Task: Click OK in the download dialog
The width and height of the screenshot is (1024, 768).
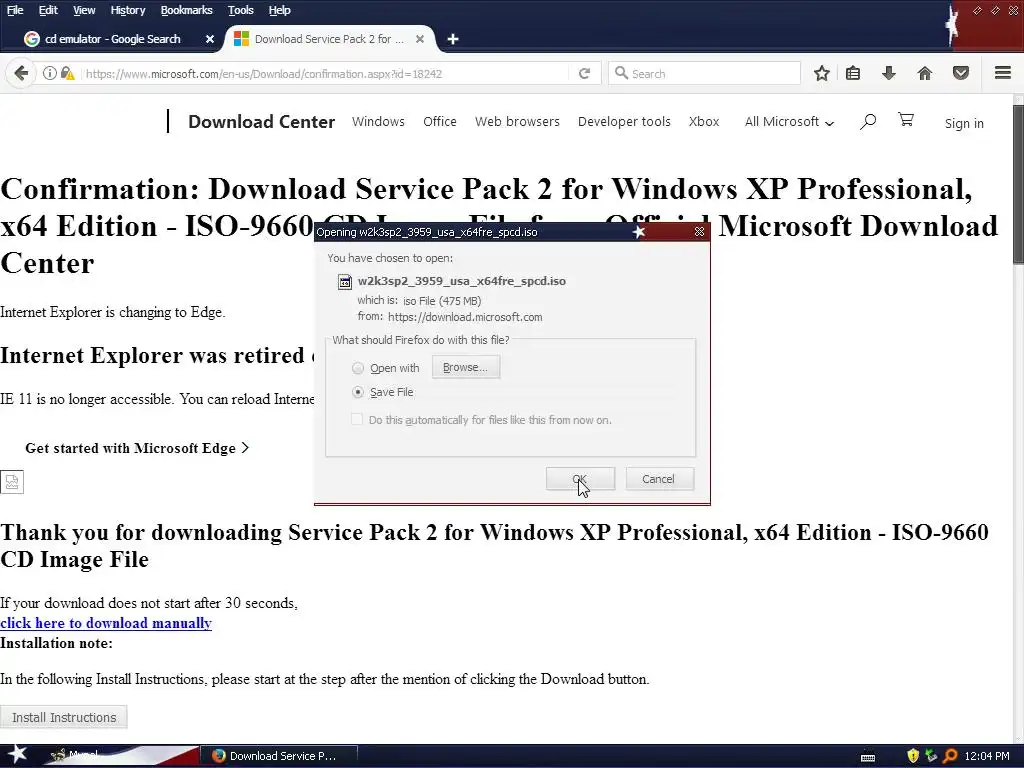Action: pos(580,479)
